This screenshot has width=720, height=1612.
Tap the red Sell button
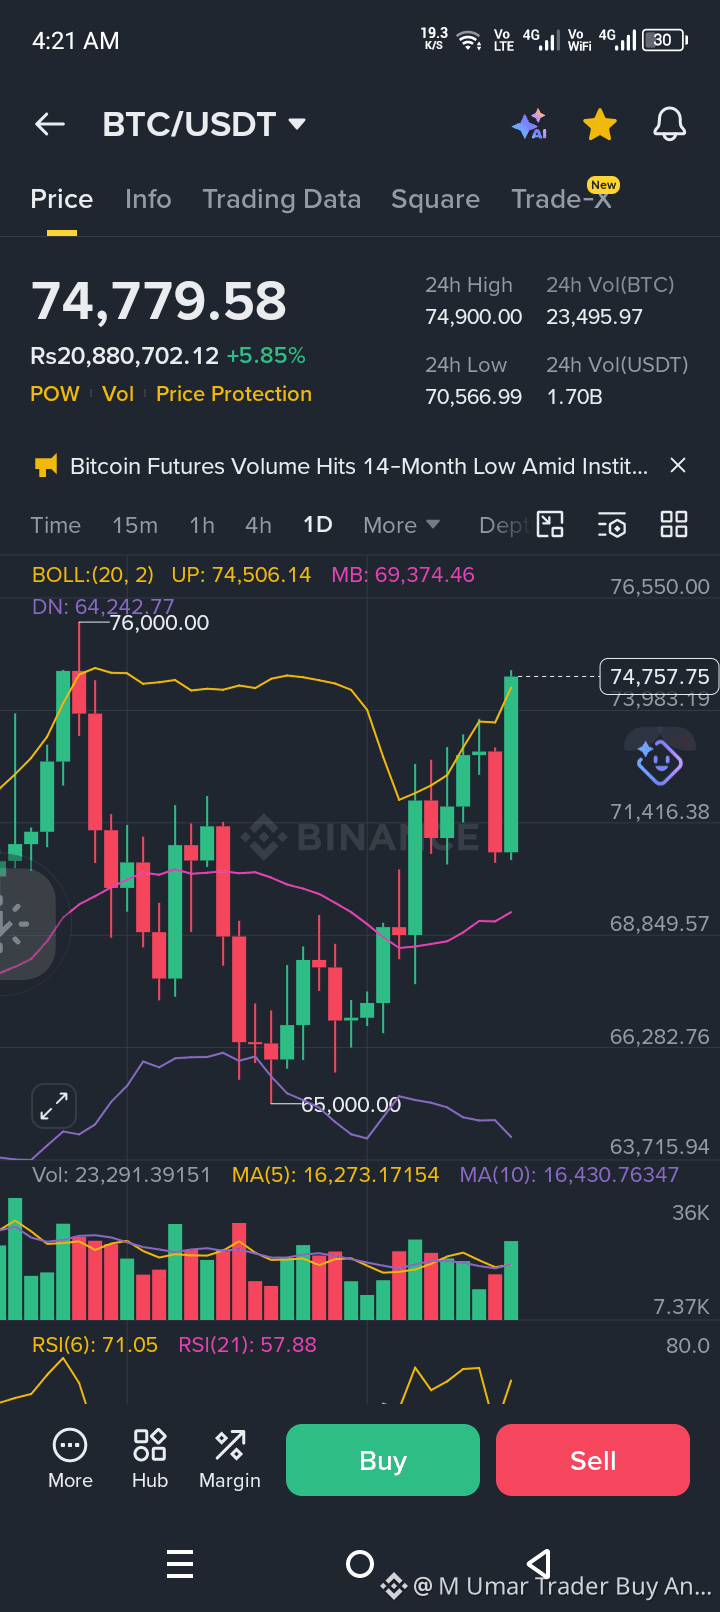click(x=593, y=1460)
